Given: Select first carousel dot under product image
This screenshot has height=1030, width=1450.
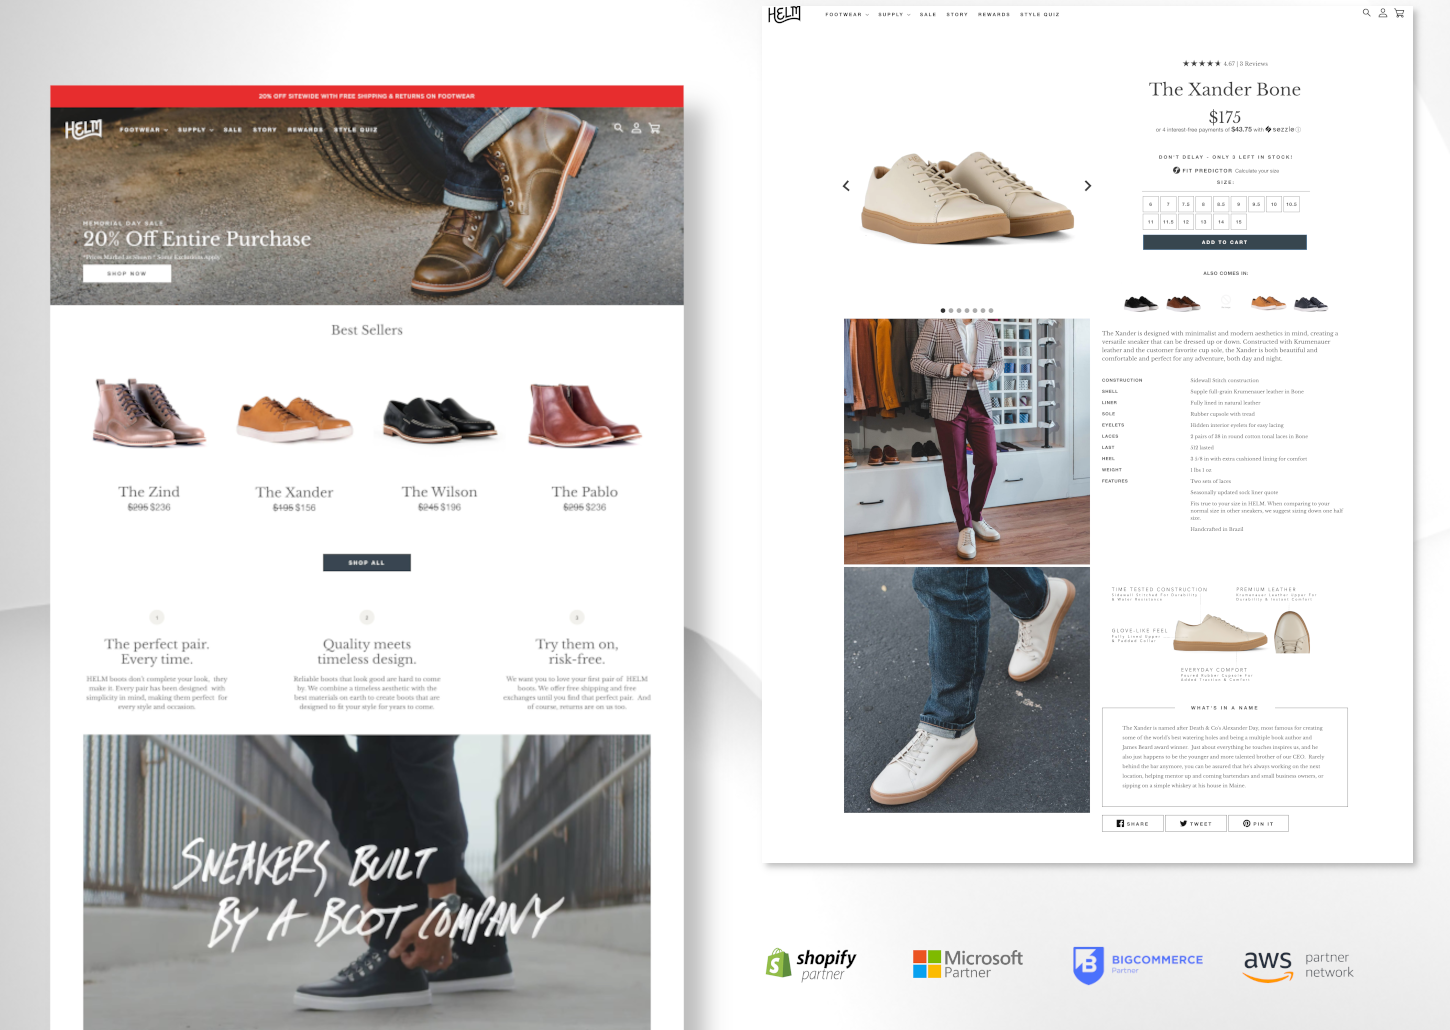Looking at the screenshot, I should [x=943, y=311].
